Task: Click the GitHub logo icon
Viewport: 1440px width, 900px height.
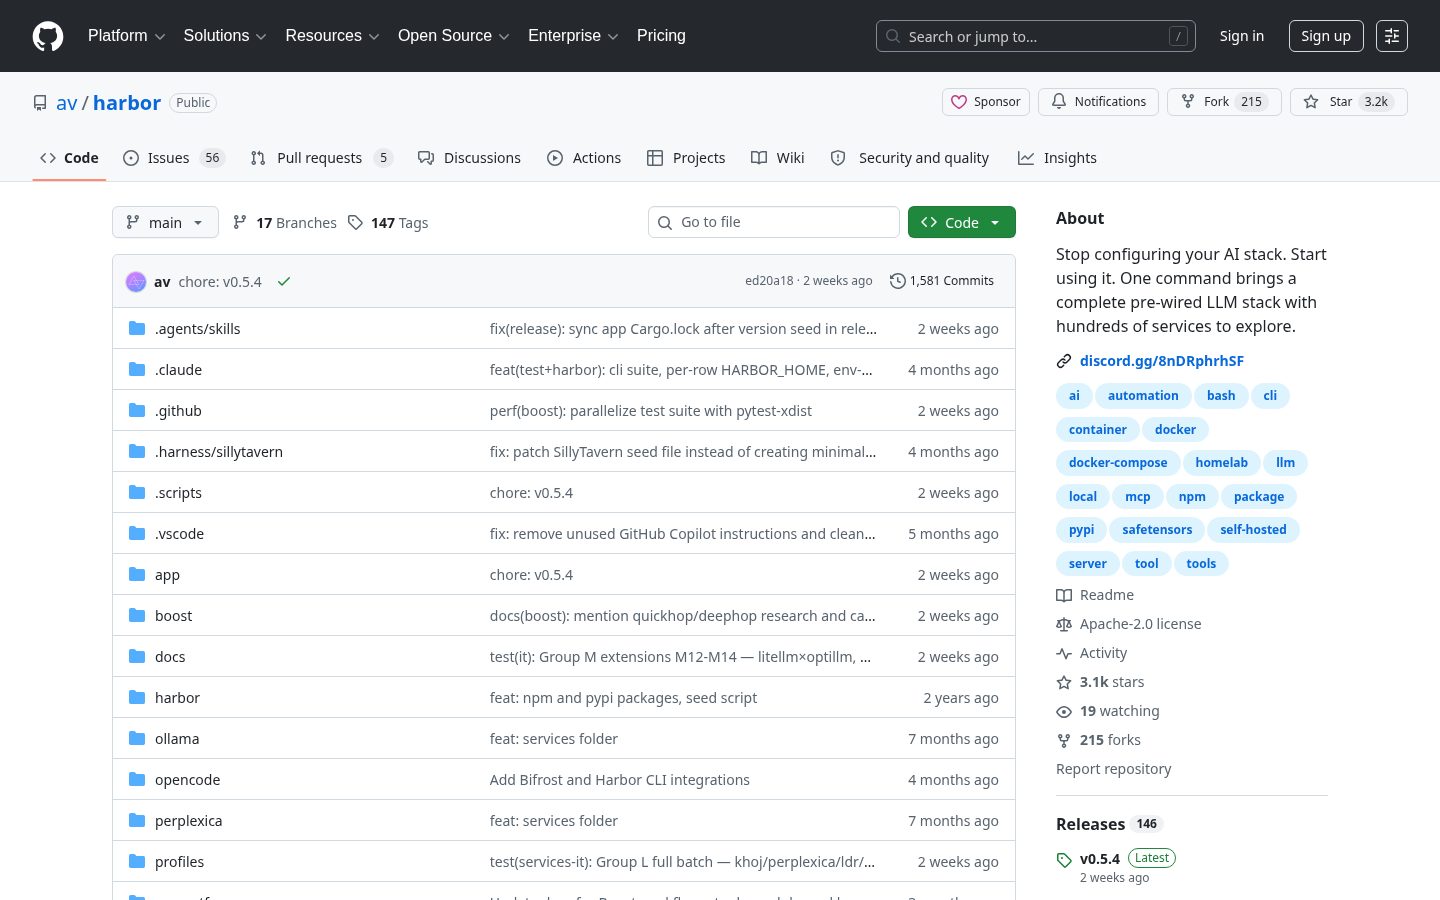Action: coord(48,36)
